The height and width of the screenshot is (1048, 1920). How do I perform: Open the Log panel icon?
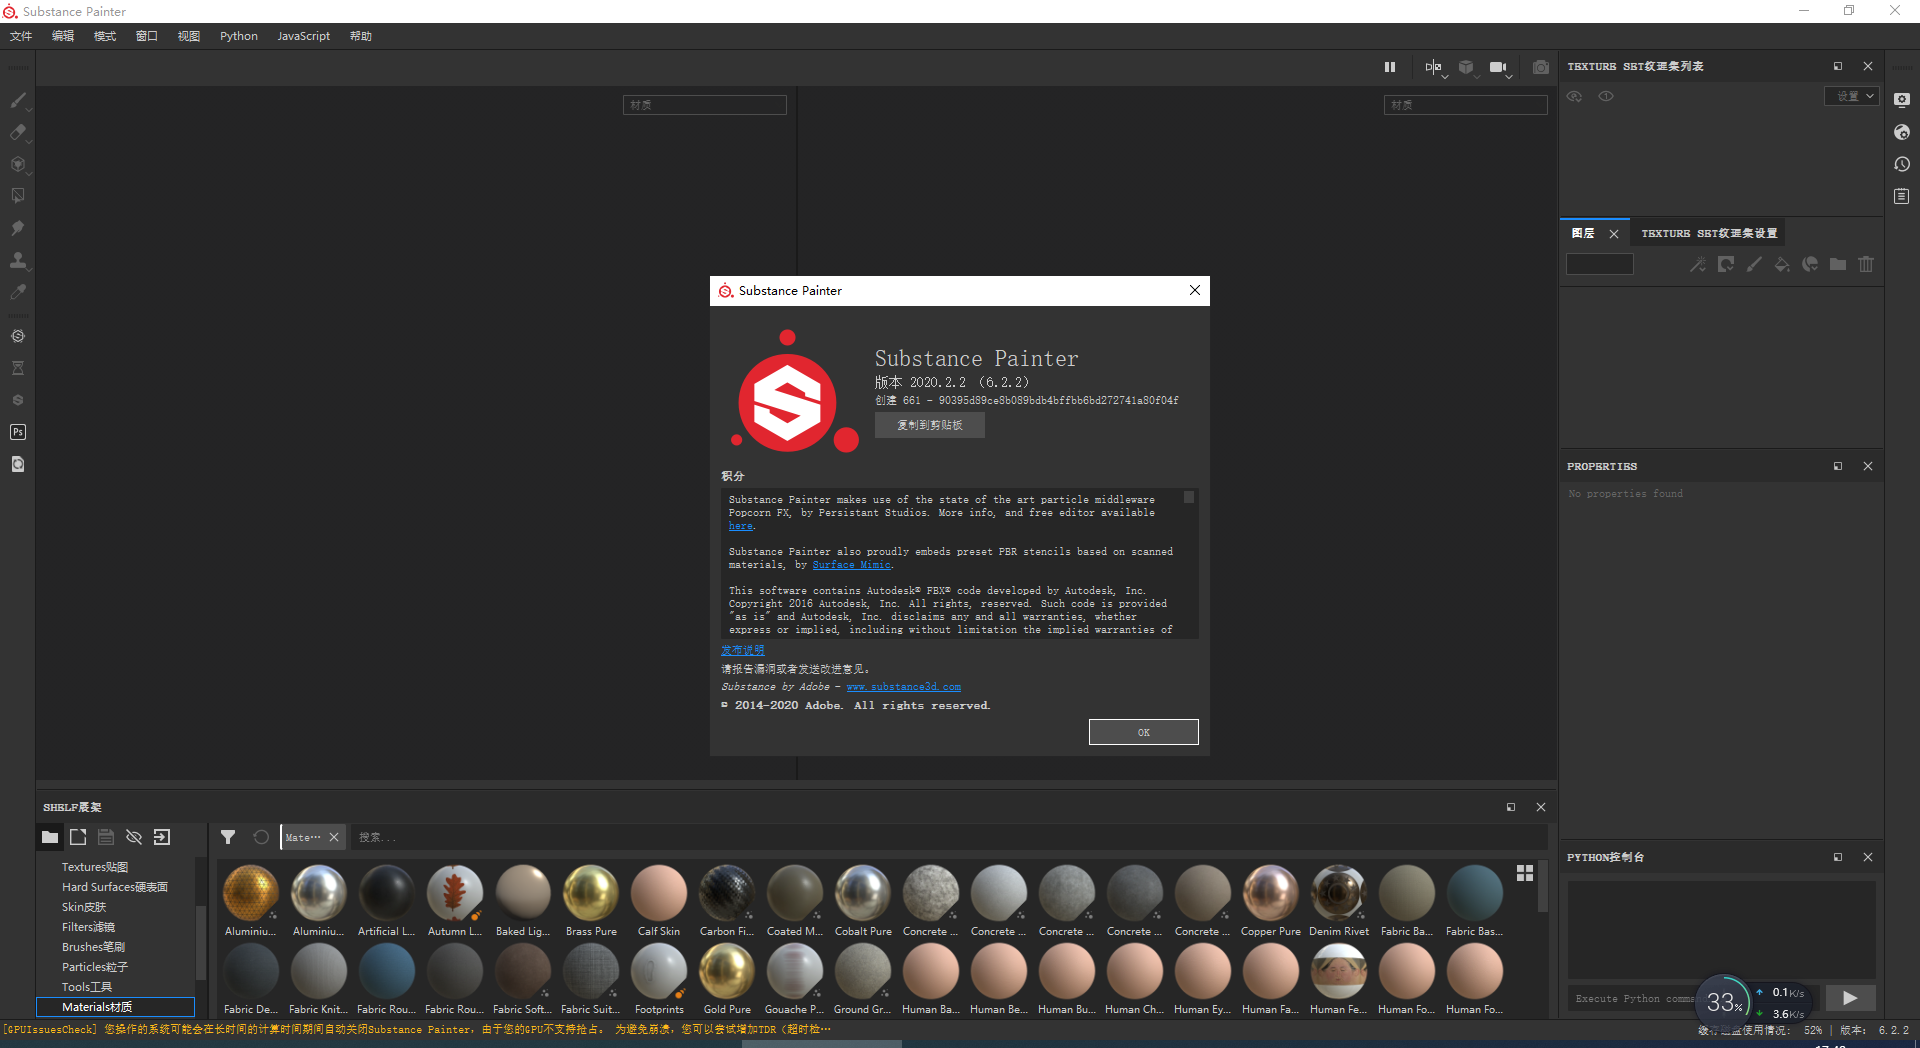[x=1902, y=196]
